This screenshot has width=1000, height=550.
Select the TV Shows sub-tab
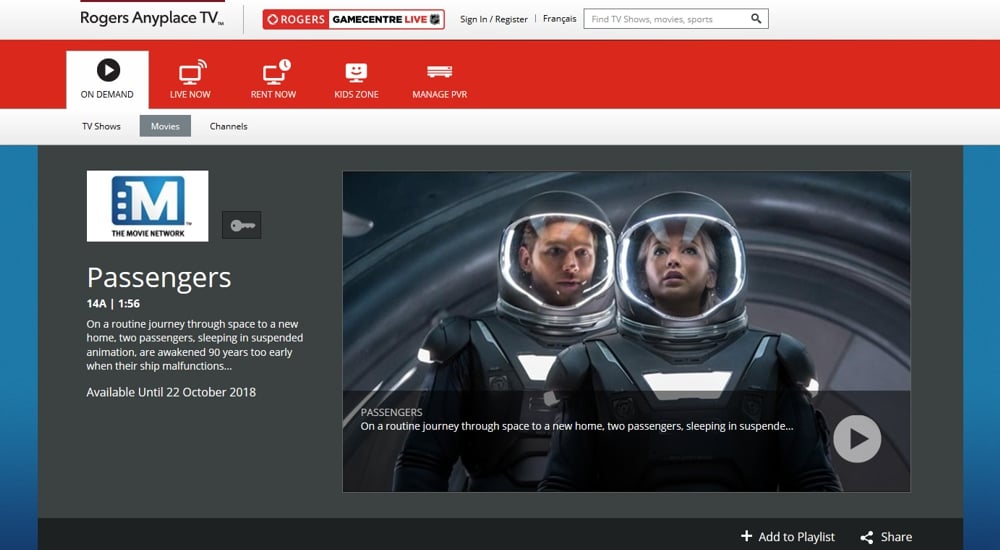(x=101, y=126)
